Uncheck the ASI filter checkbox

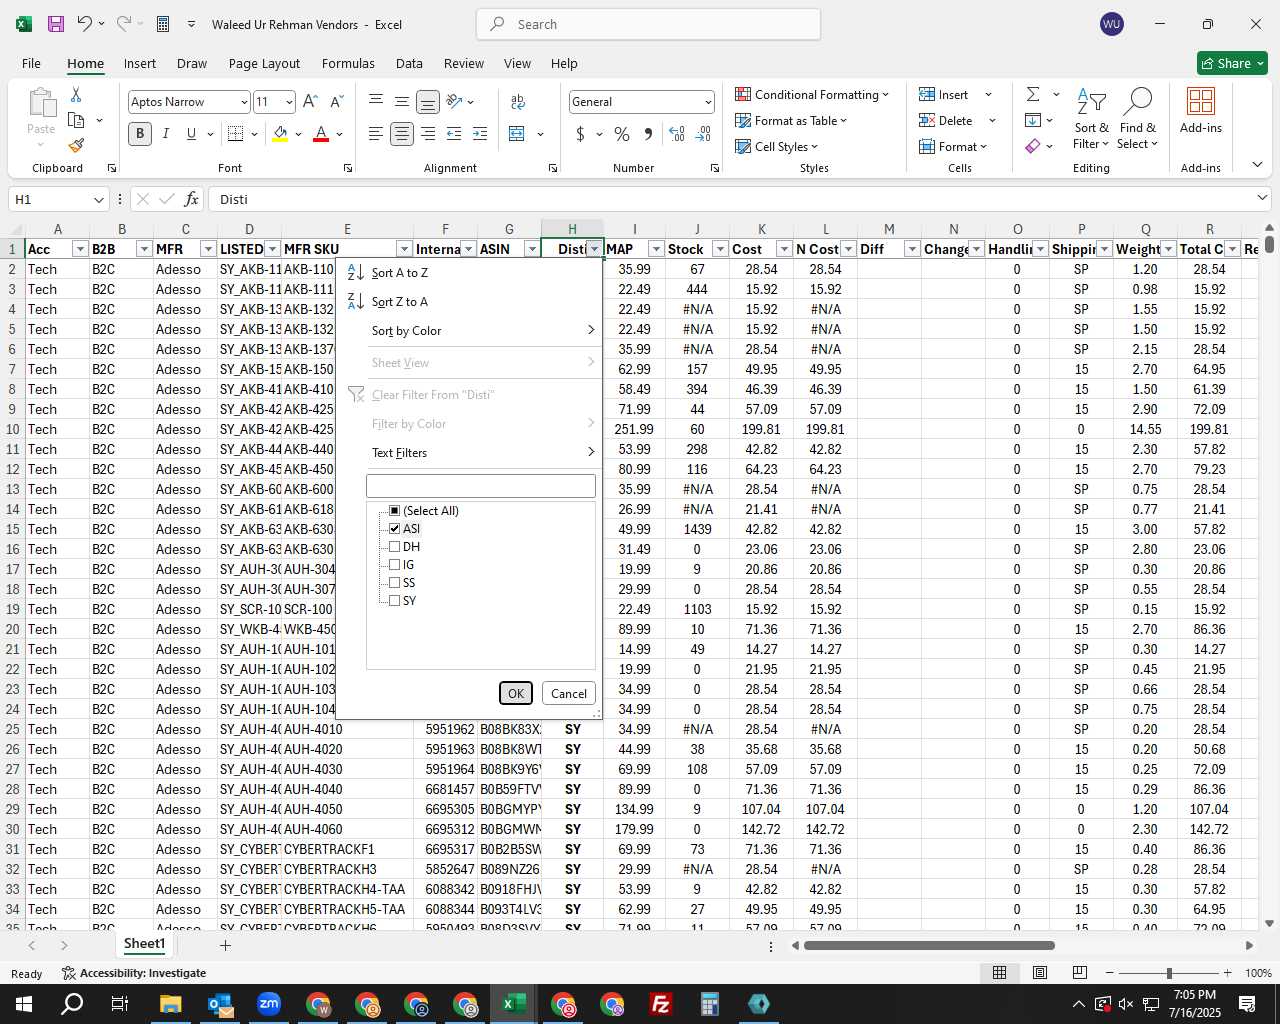coord(394,529)
